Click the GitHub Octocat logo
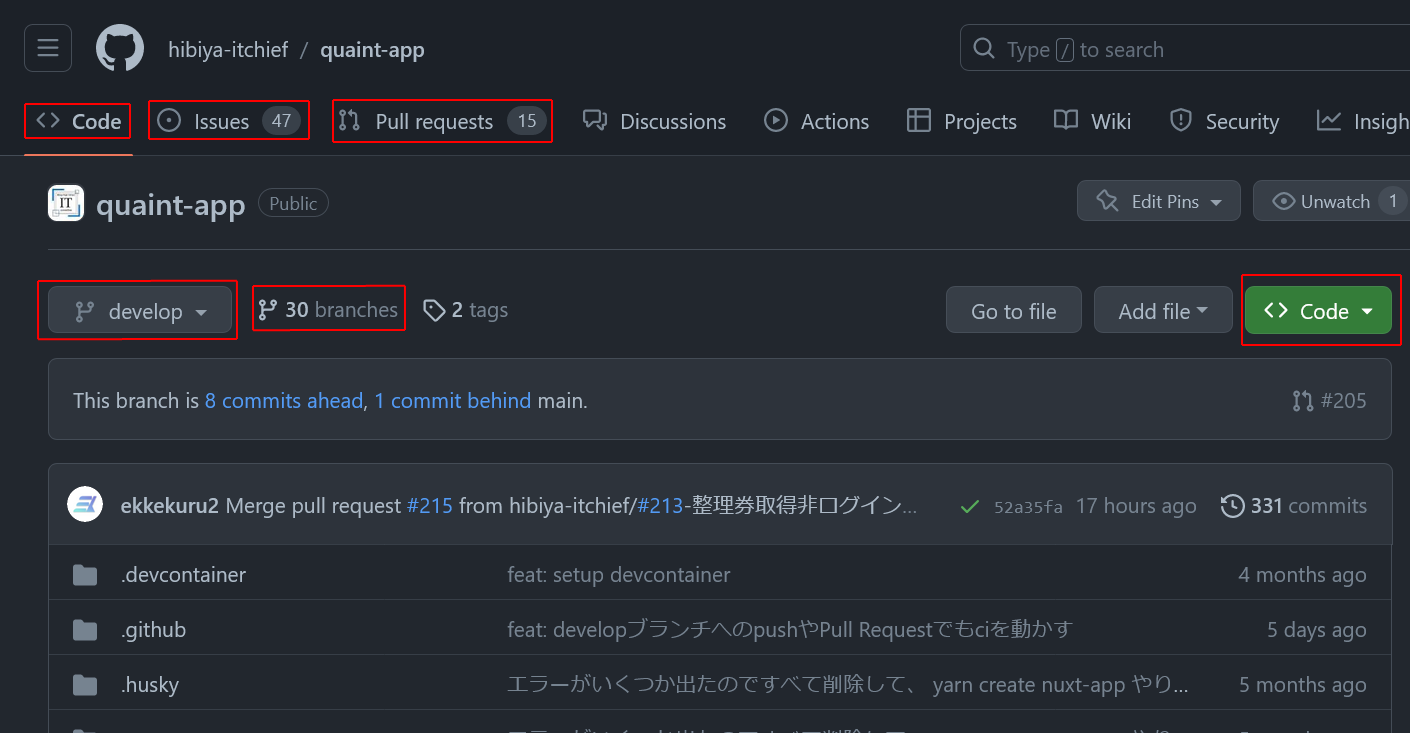 (x=120, y=49)
